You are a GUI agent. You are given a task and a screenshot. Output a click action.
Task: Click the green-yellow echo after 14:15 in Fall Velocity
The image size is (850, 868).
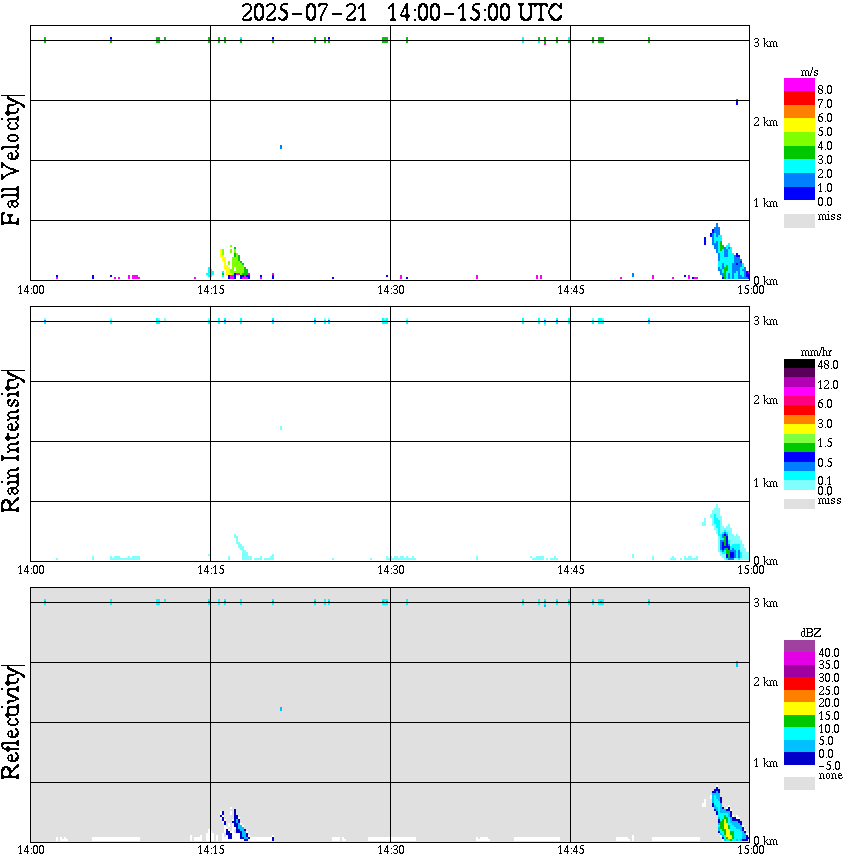click(236, 264)
